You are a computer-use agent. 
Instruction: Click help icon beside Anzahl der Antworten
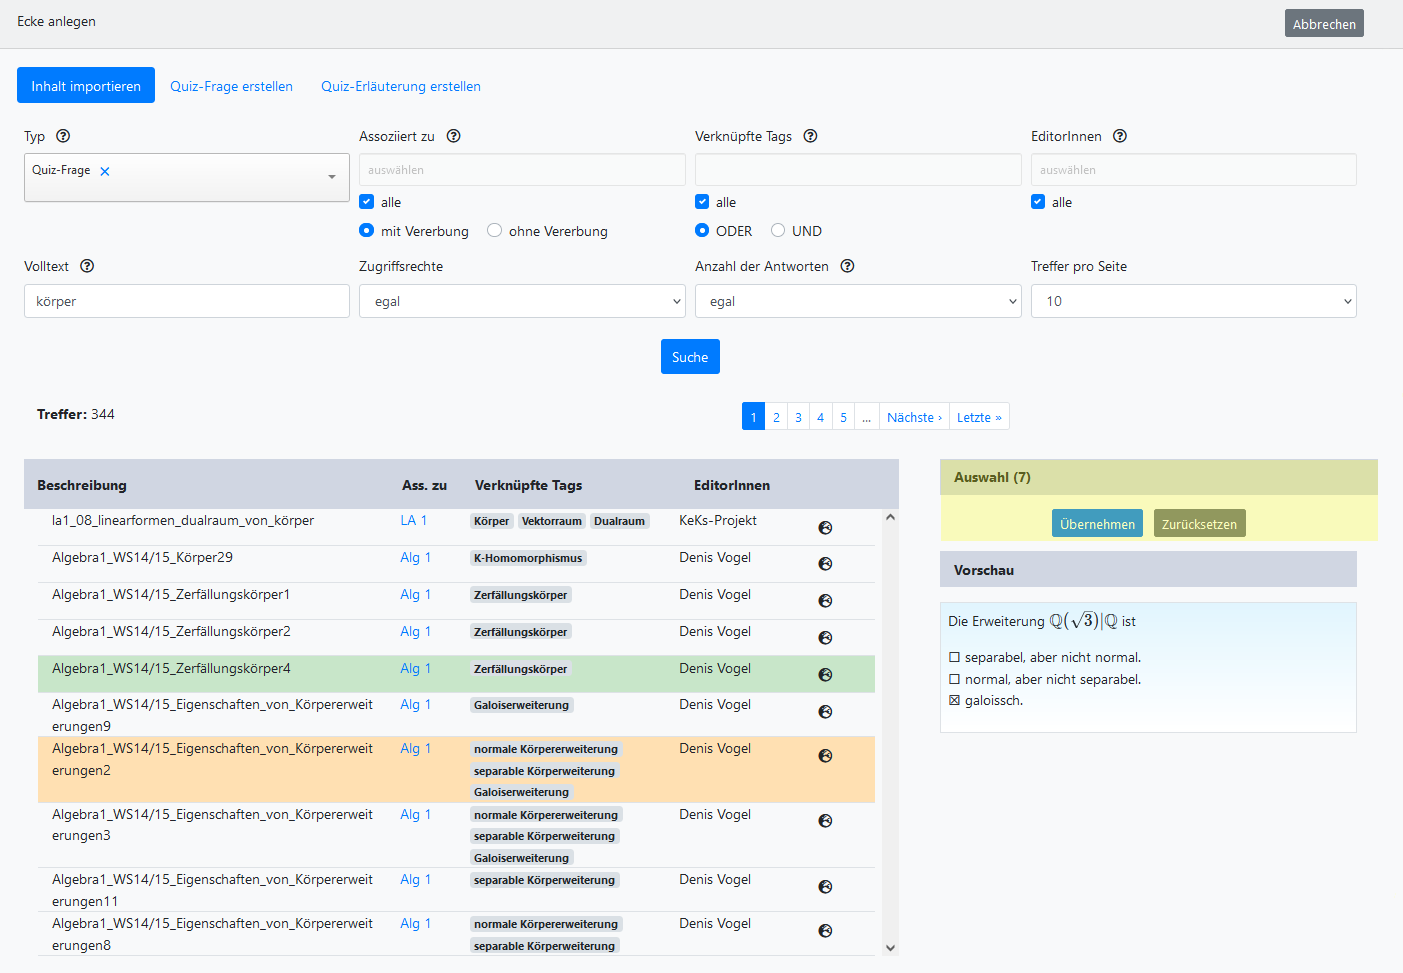coord(847,266)
